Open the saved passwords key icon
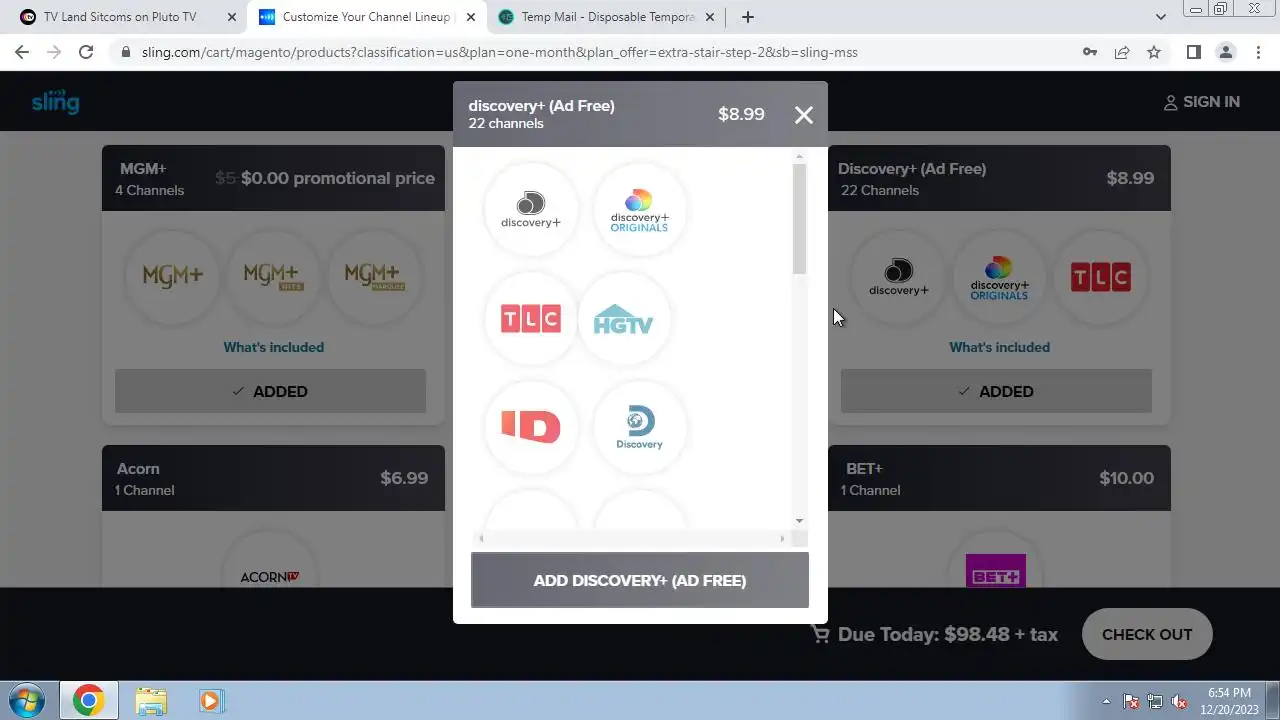Screen dimensions: 1280x720 point(1090,52)
